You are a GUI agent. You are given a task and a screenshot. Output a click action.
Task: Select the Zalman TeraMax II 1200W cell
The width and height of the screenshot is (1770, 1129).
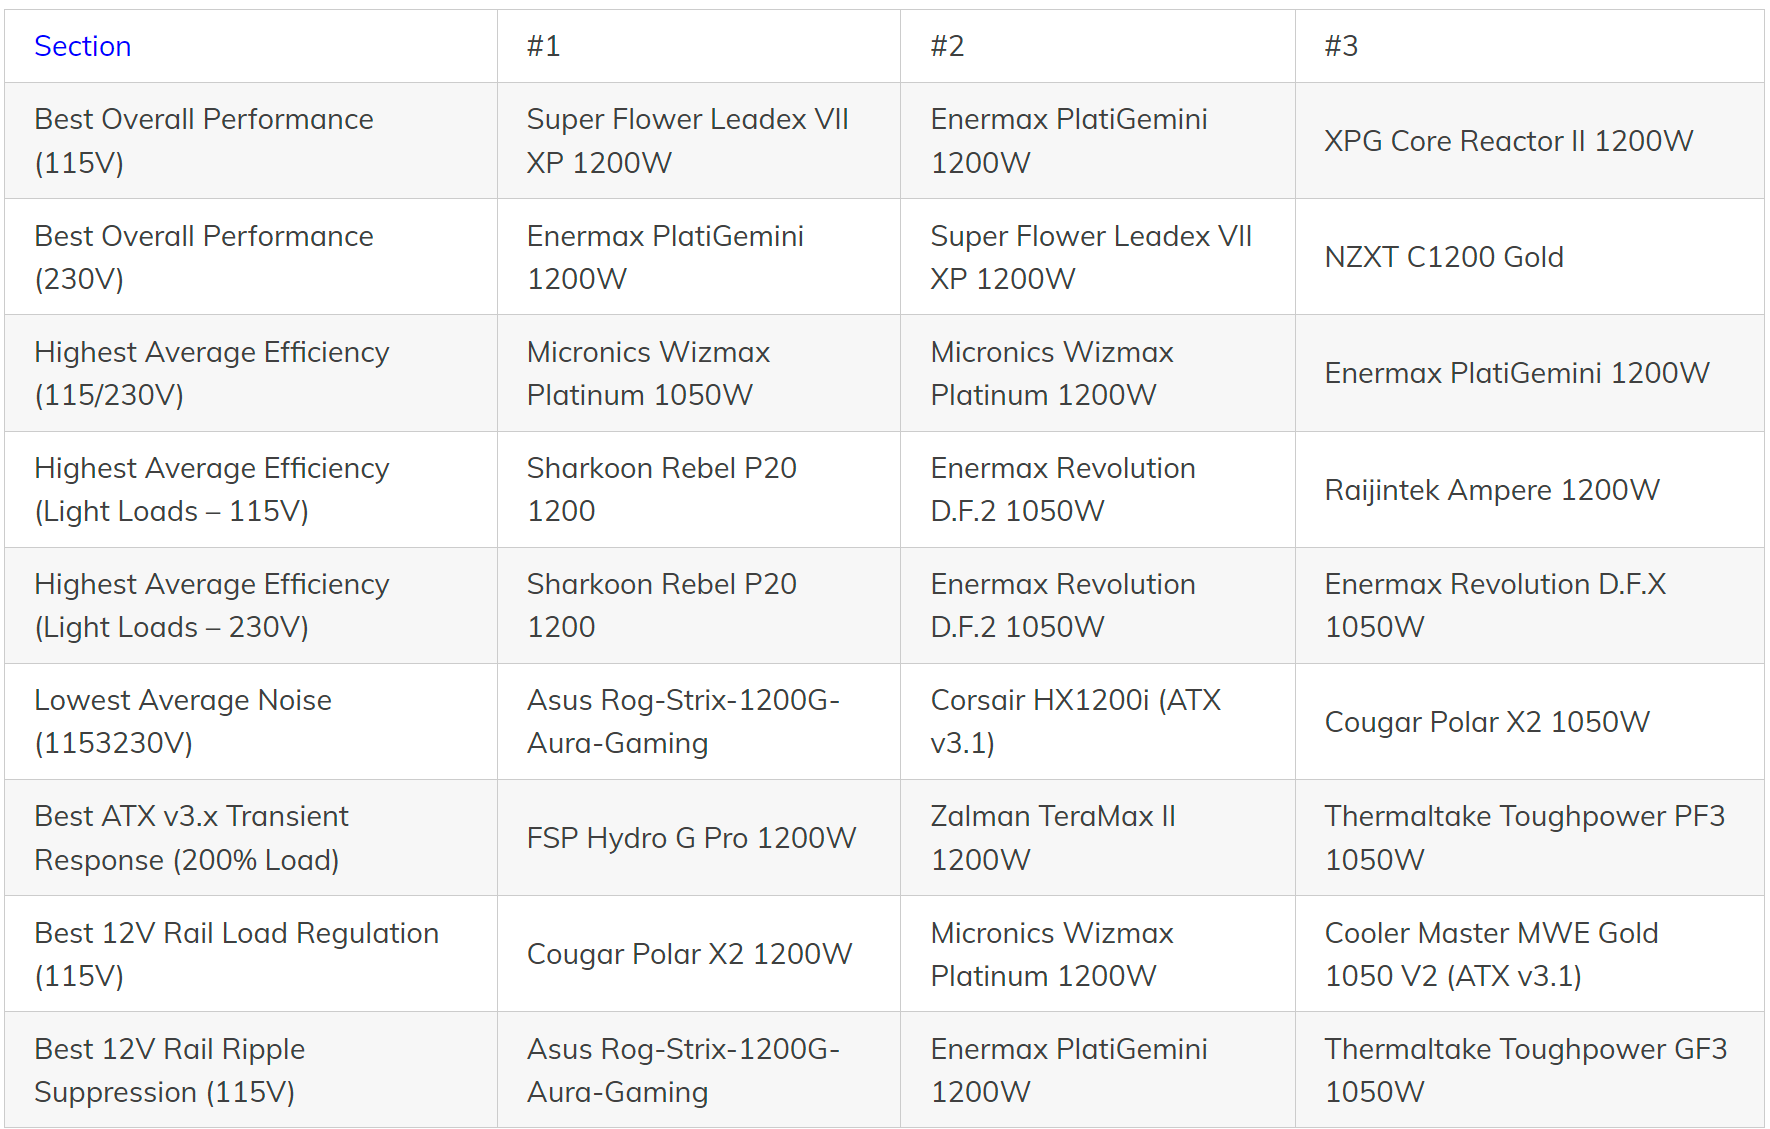(1053, 837)
